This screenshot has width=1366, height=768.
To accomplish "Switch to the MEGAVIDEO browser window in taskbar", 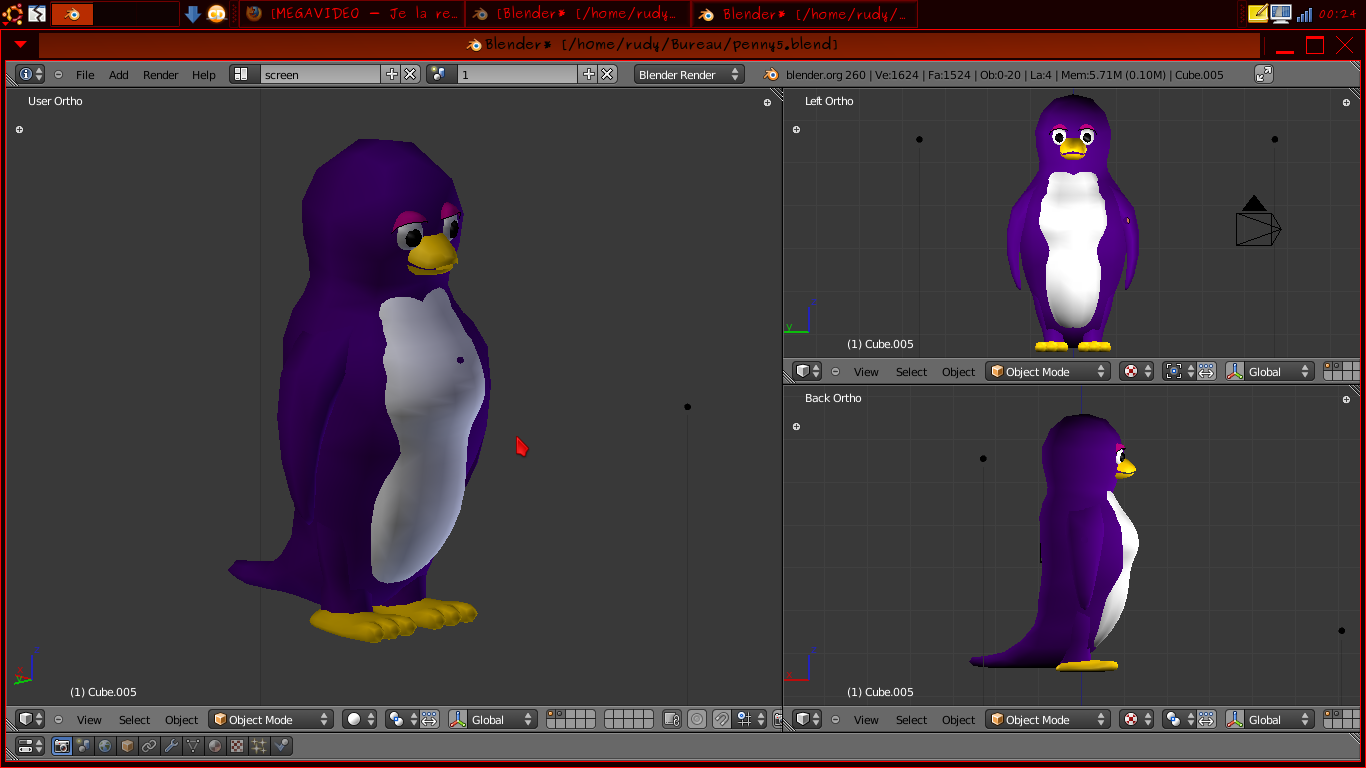I will tap(353, 14).
